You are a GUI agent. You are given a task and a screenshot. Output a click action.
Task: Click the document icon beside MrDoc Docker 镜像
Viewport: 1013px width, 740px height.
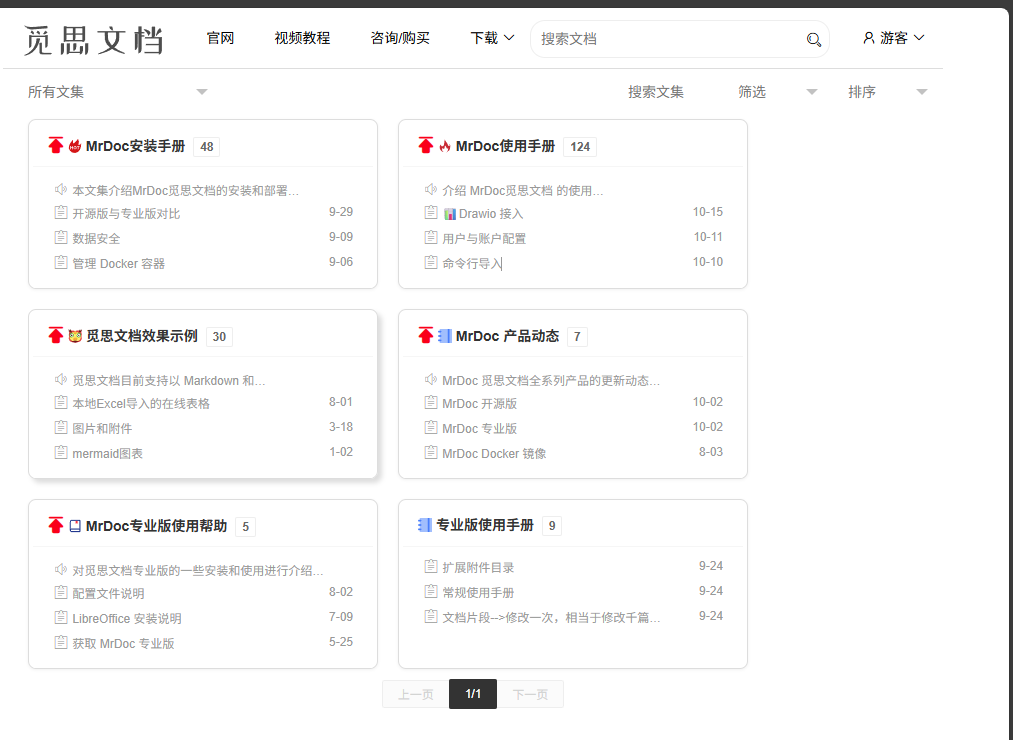pos(431,452)
